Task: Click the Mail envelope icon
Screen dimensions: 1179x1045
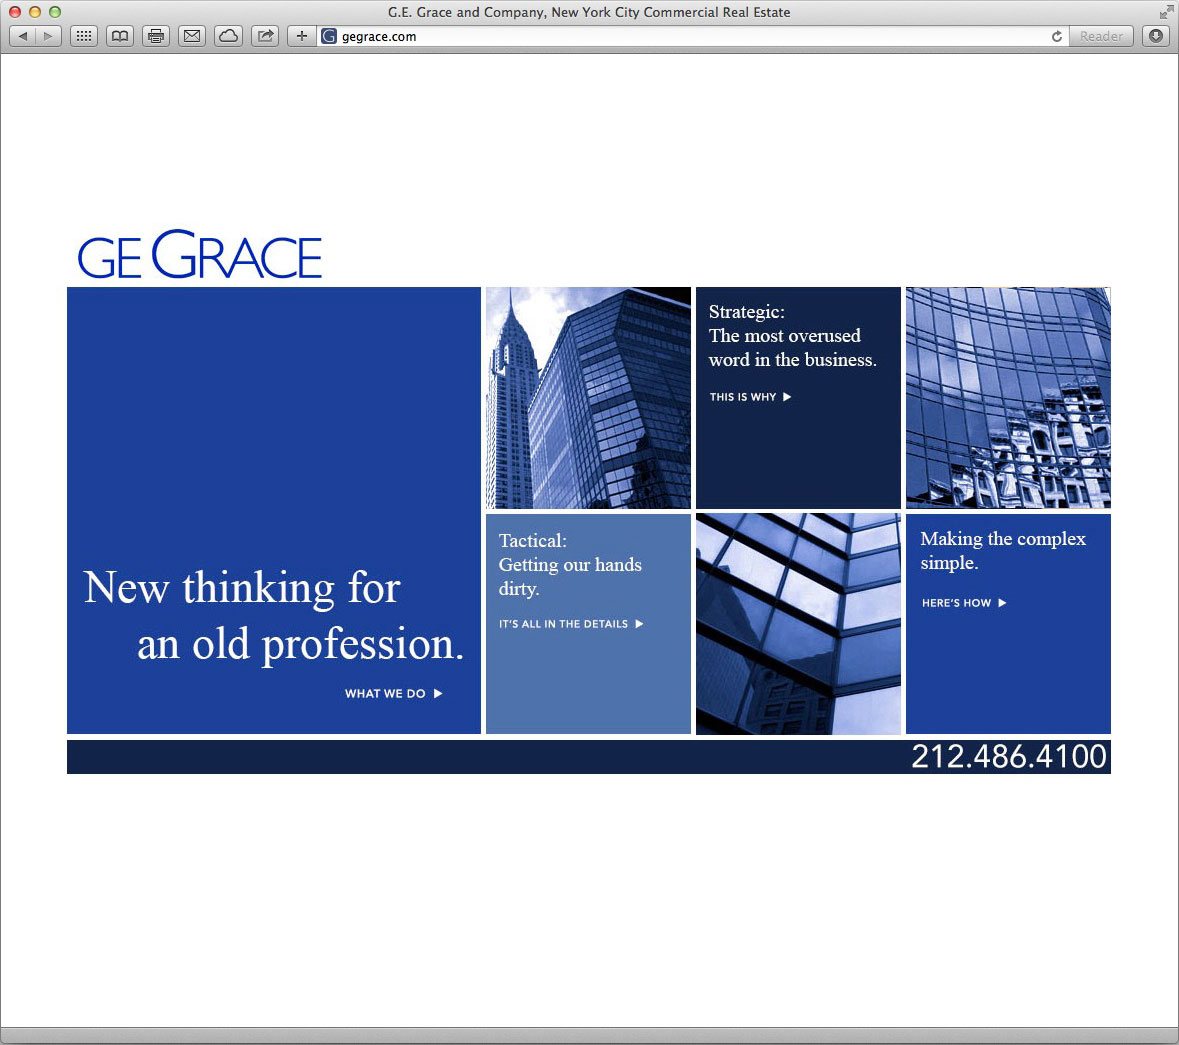Action: tap(192, 36)
